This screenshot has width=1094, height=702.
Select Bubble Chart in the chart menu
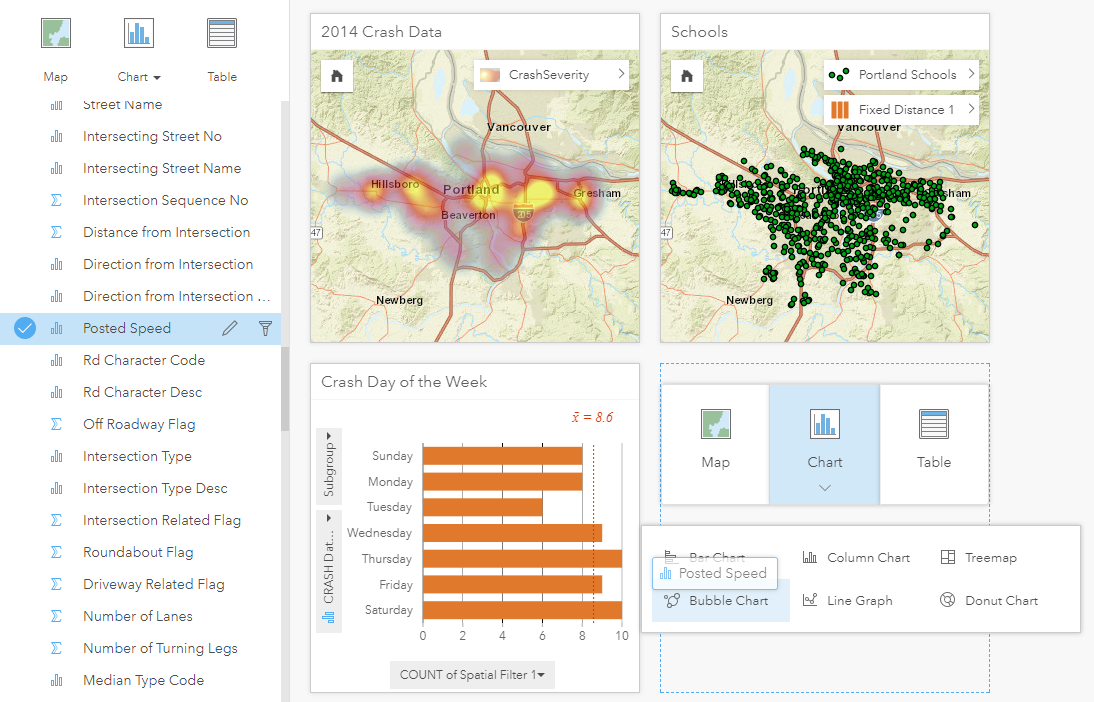[721, 600]
